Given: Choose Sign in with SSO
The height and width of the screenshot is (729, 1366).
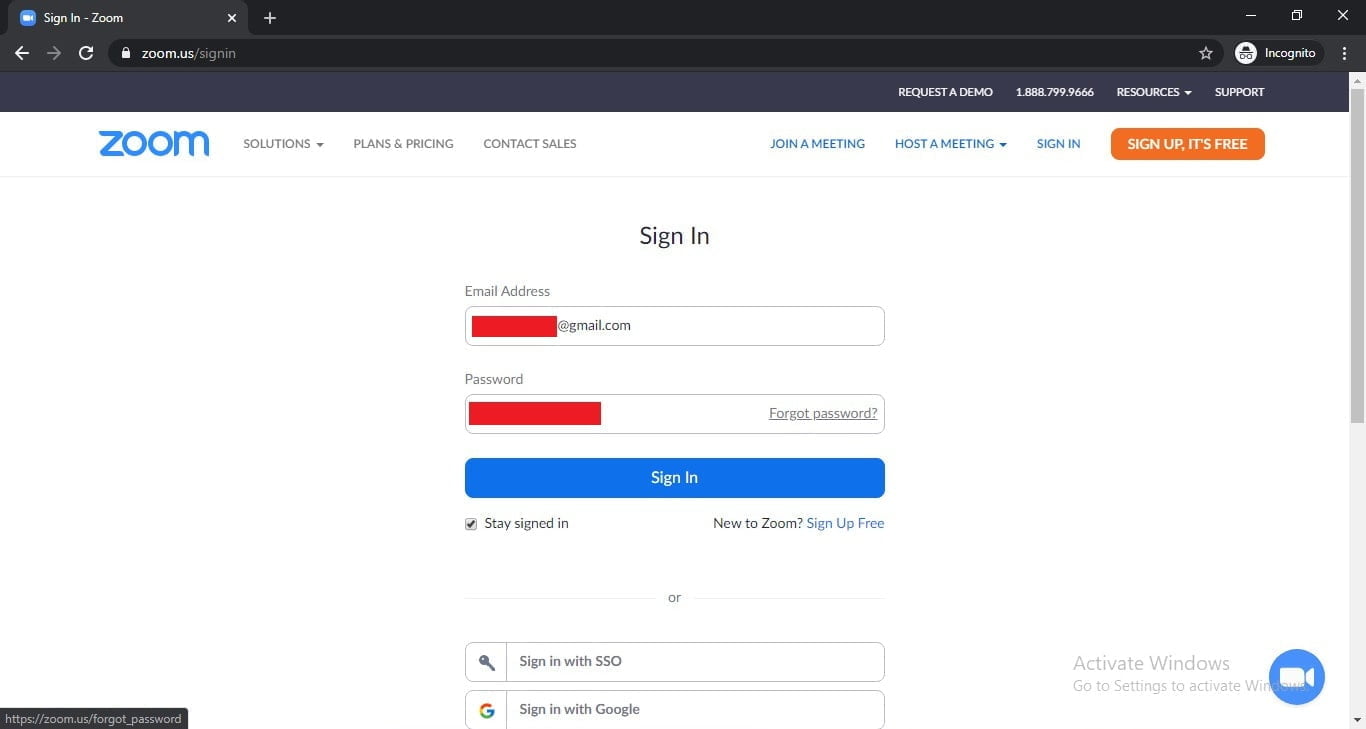Looking at the screenshot, I should tap(675, 662).
